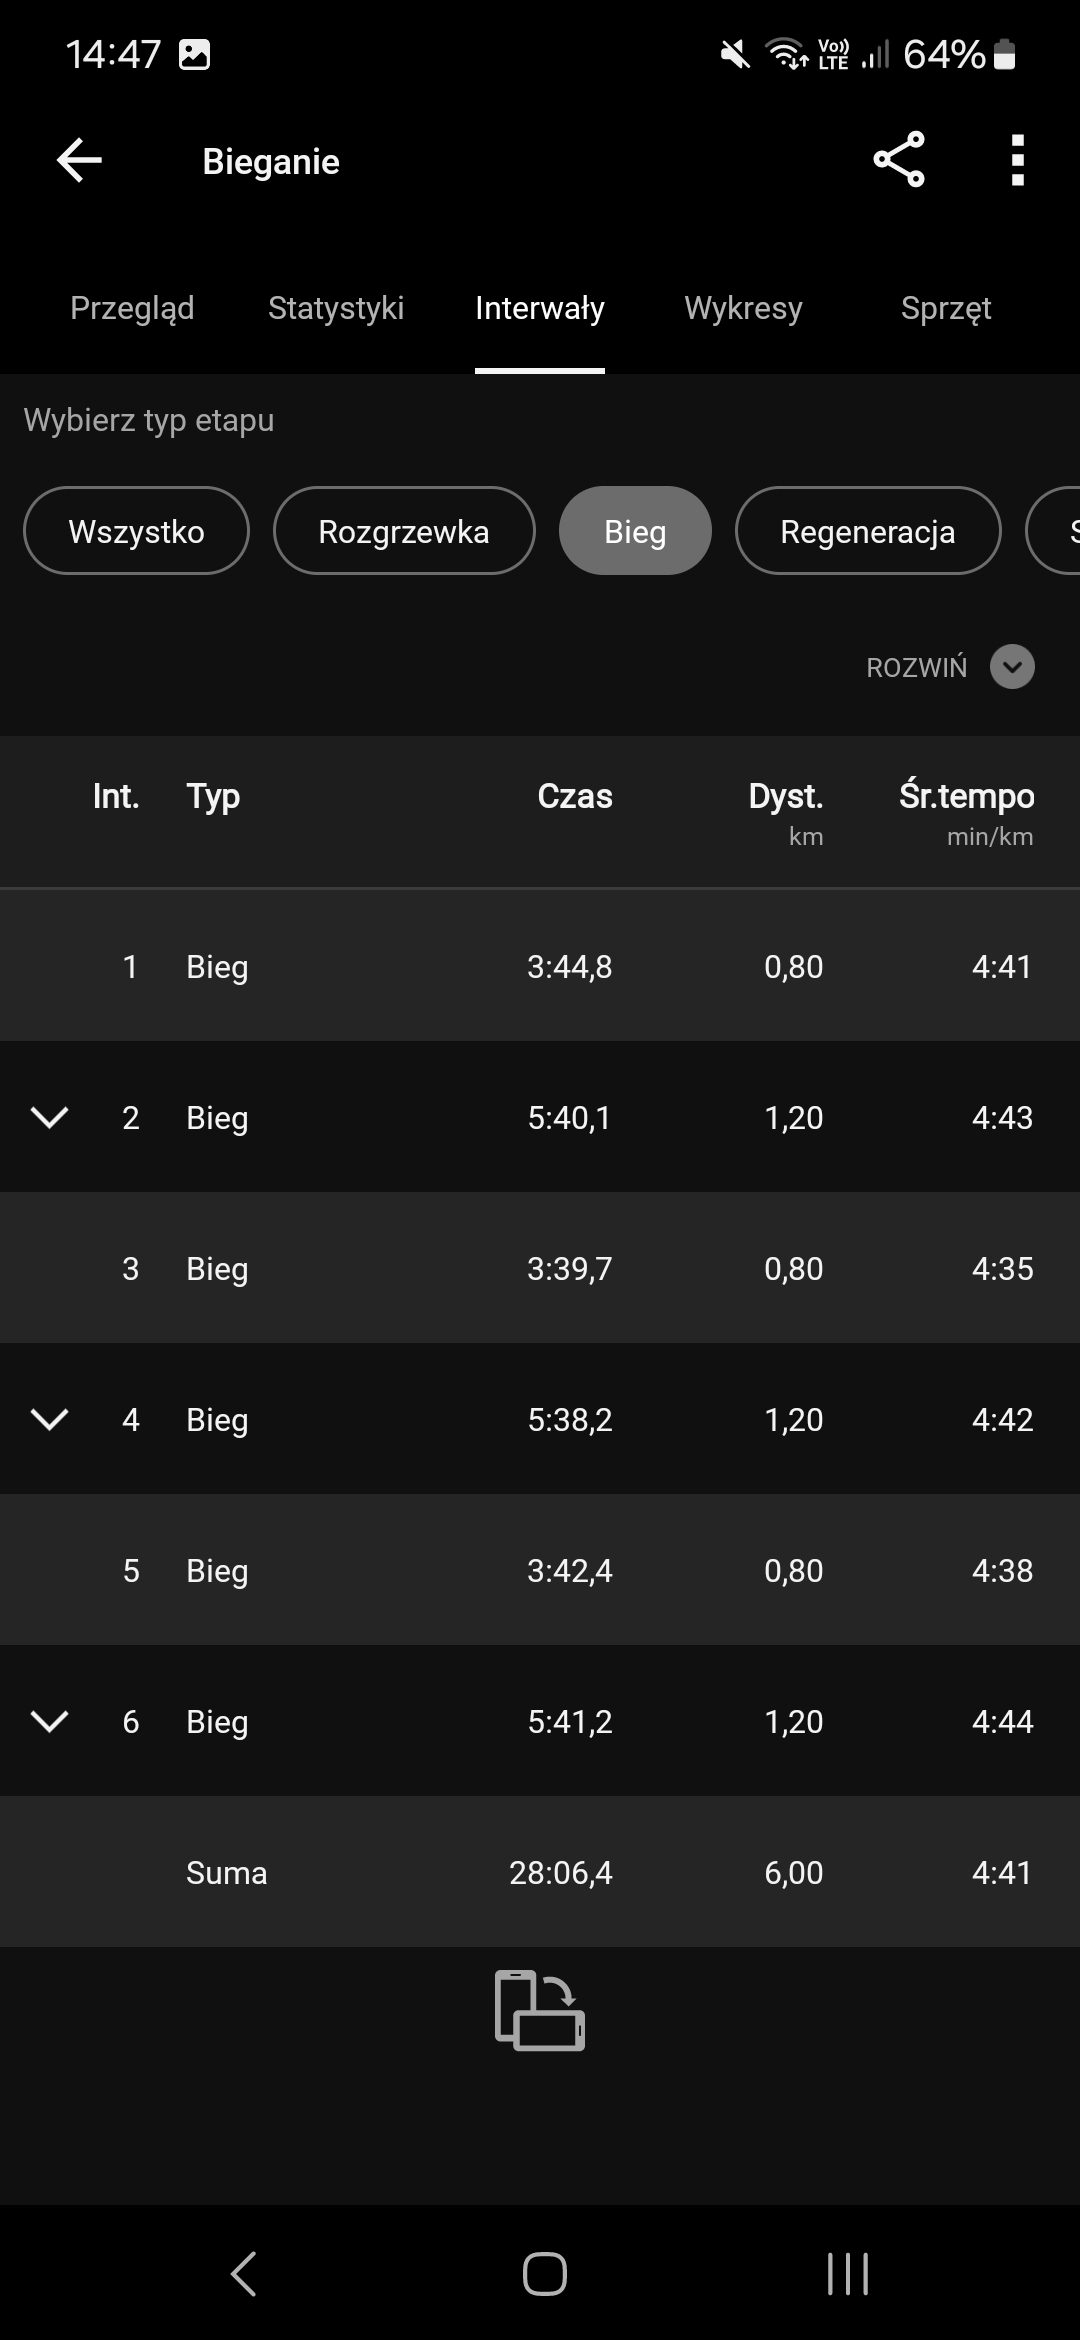Tap interval 1 Bieg row

tap(540, 966)
